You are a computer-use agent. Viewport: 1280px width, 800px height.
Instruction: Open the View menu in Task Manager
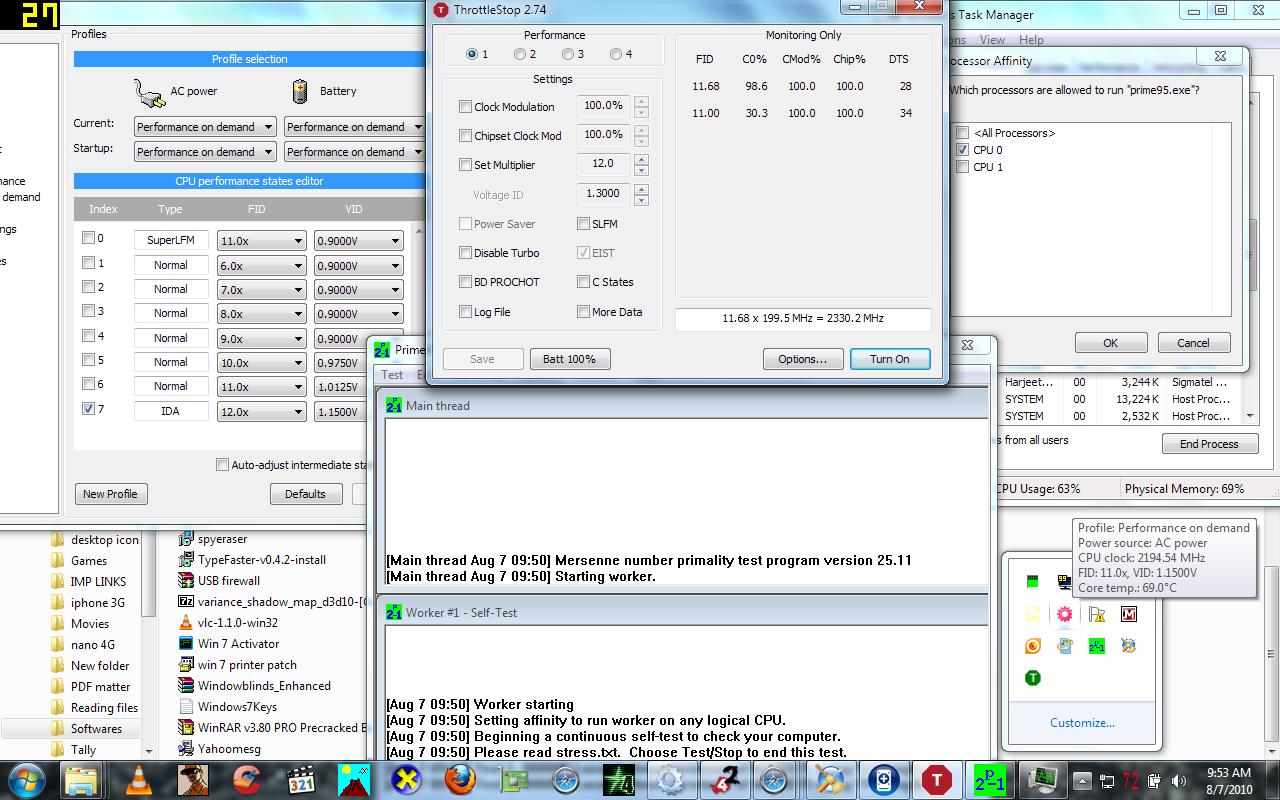tap(992, 40)
